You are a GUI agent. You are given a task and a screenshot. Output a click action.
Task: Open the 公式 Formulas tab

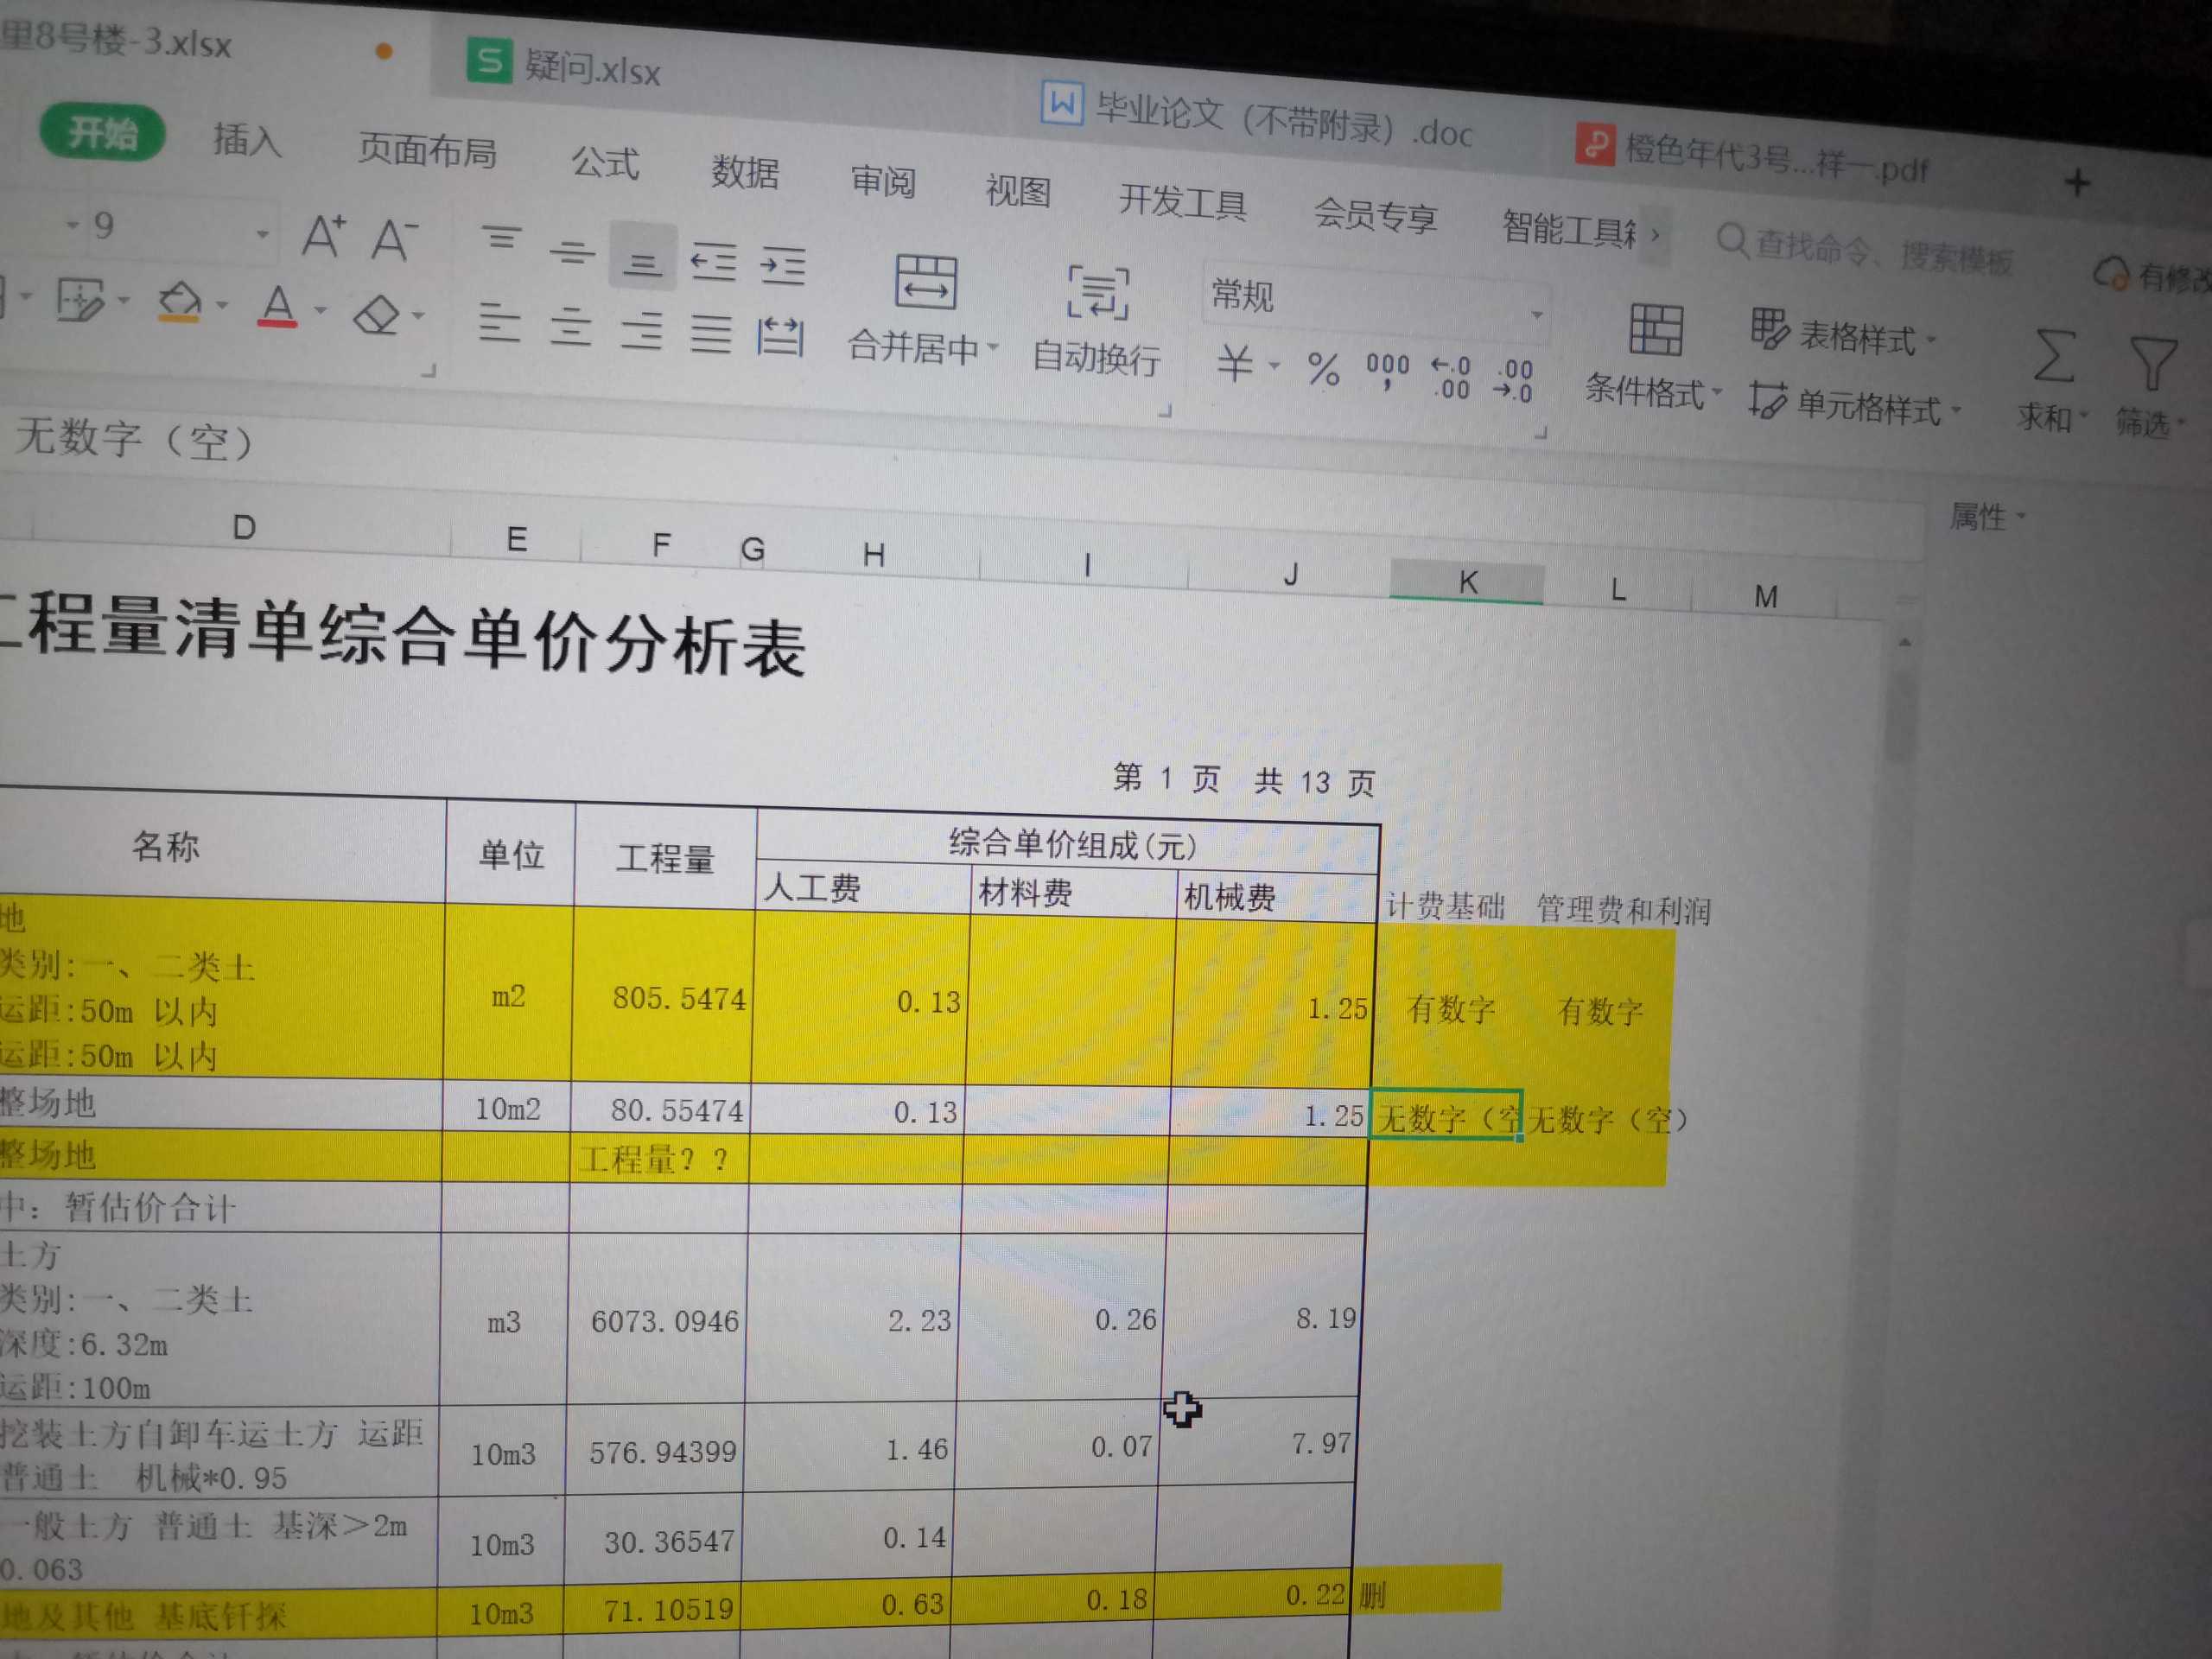pos(605,162)
